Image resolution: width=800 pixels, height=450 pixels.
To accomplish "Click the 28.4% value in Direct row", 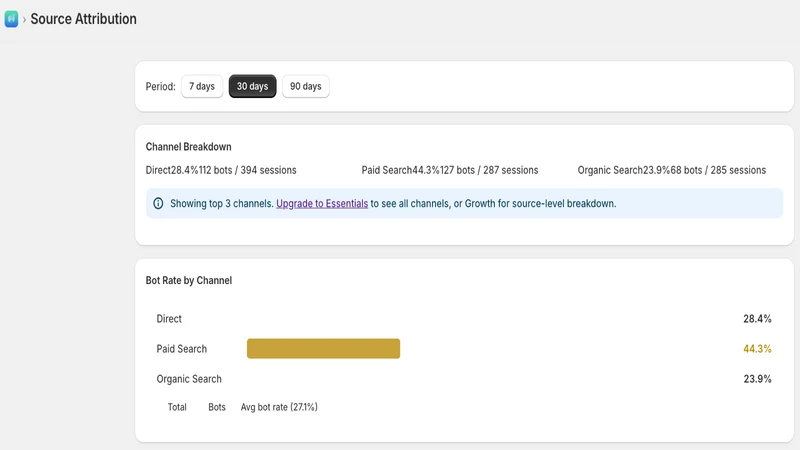I will pos(757,319).
